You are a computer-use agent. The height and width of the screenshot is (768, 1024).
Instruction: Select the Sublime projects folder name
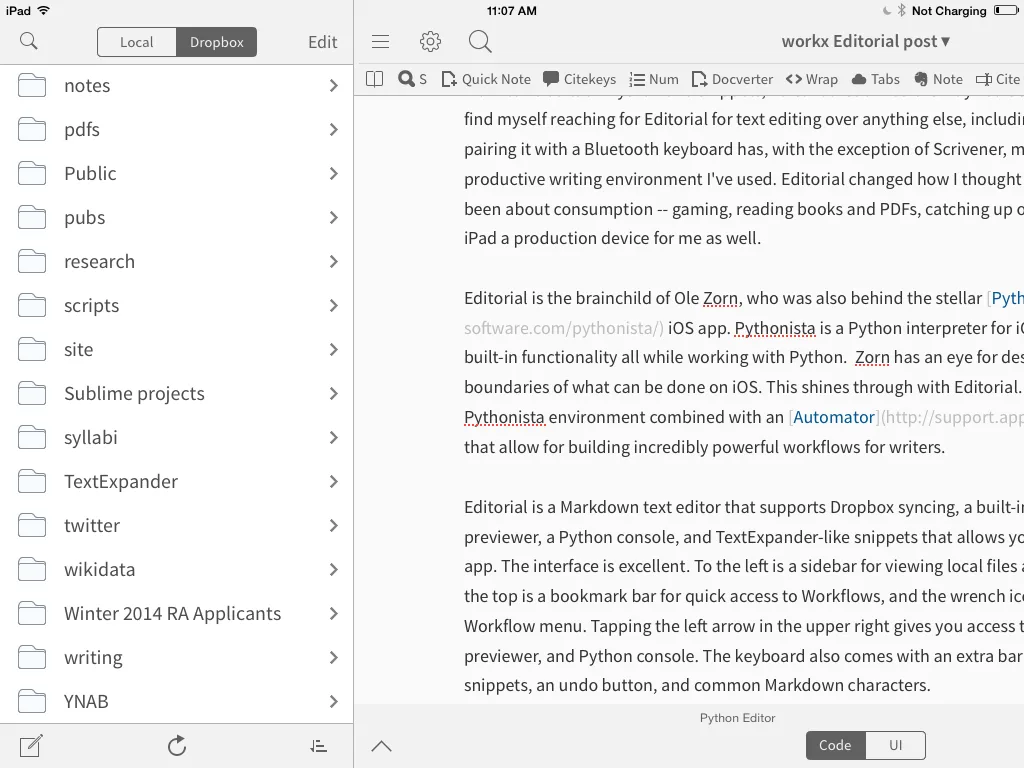[134, 394]
